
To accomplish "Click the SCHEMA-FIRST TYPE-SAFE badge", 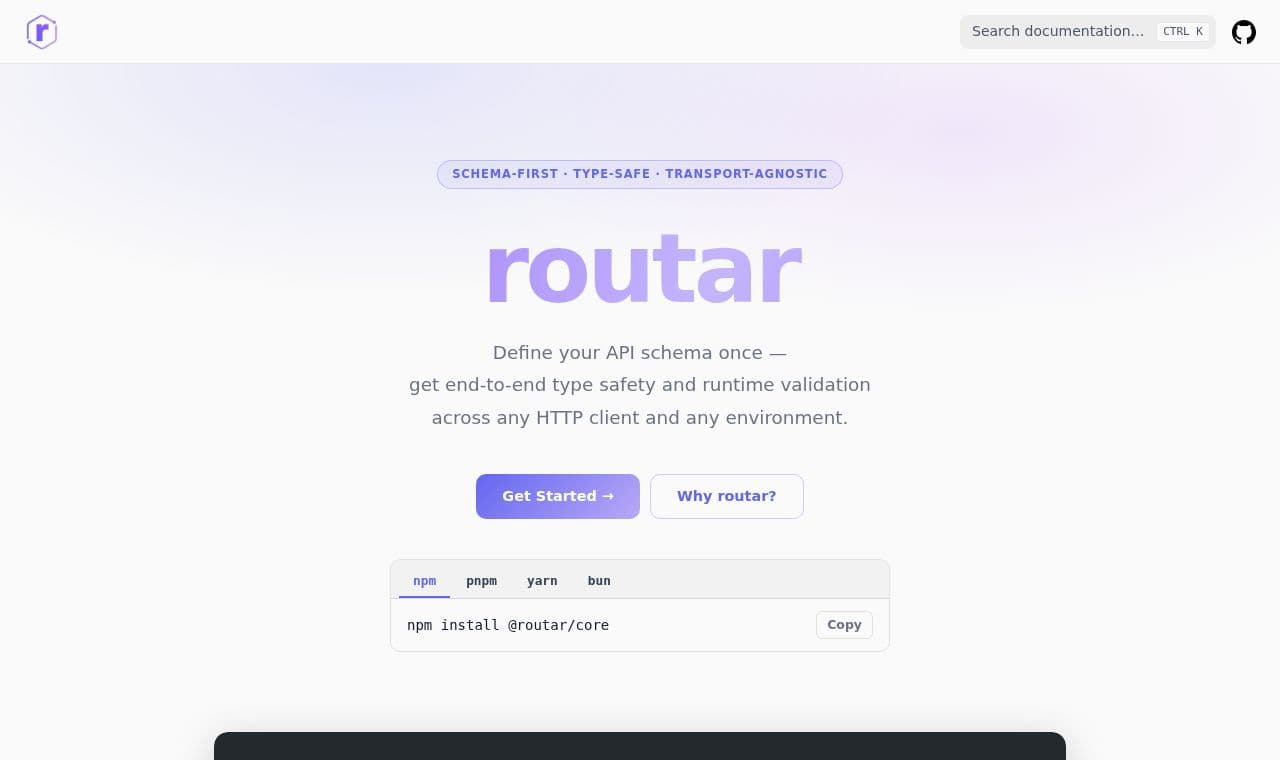I will (640, 174).
